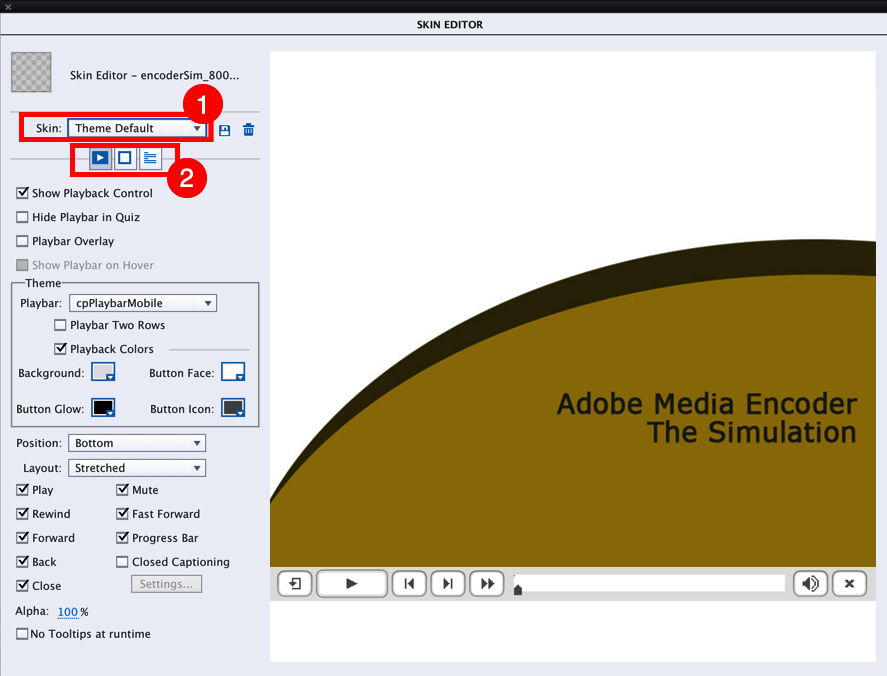Click the play button in preview playbar
The width and height of the screenshot is (887, 676).
(x=352, y=584)
